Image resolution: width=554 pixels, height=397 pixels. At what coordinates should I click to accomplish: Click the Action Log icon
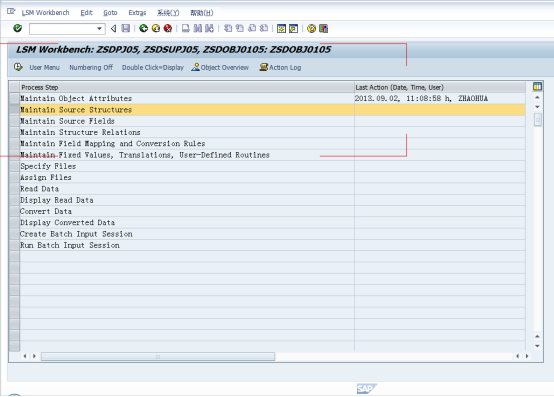264,67
